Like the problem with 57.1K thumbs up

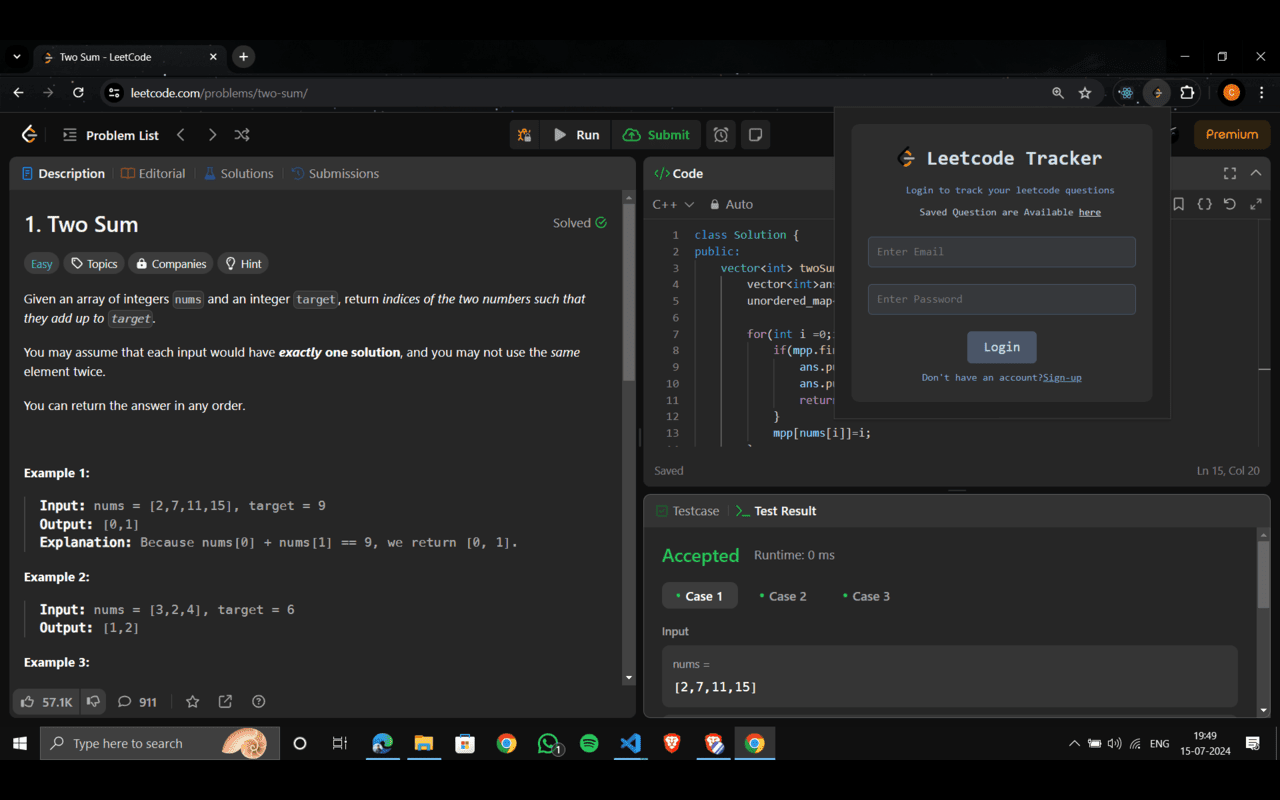pyautogui.click(x=46, y=702)
